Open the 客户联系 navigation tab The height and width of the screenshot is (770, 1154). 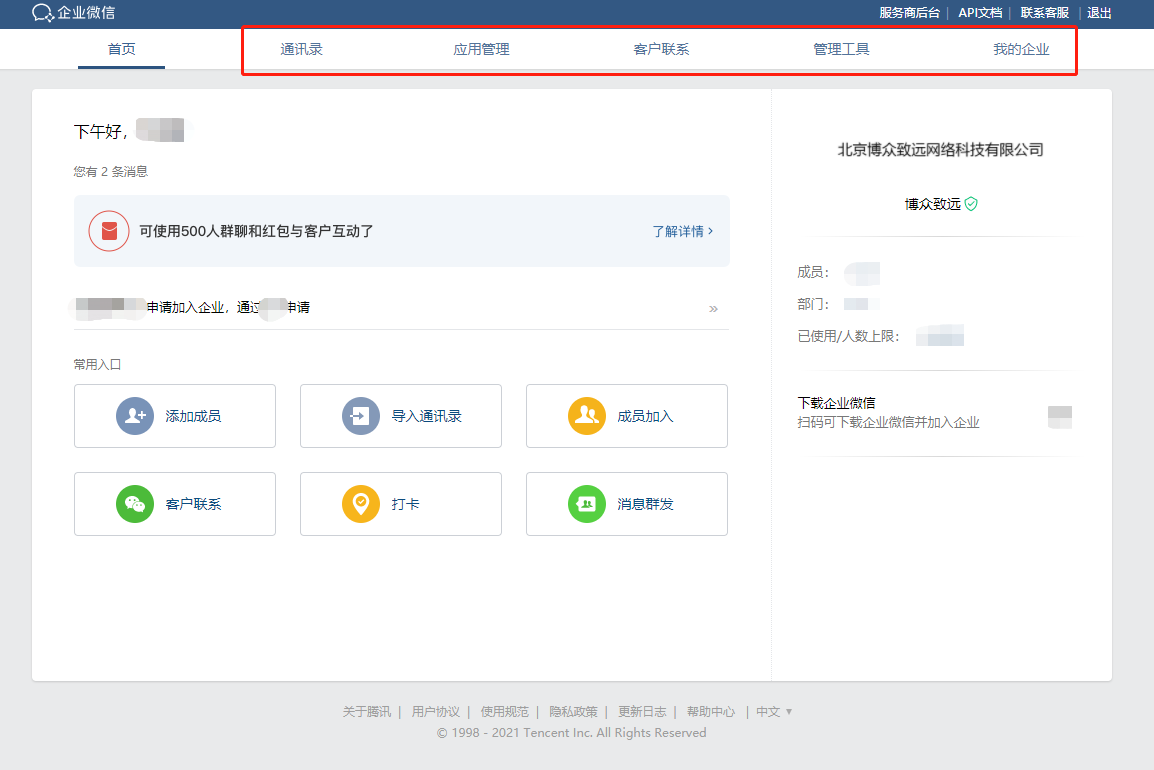(661, 49)
